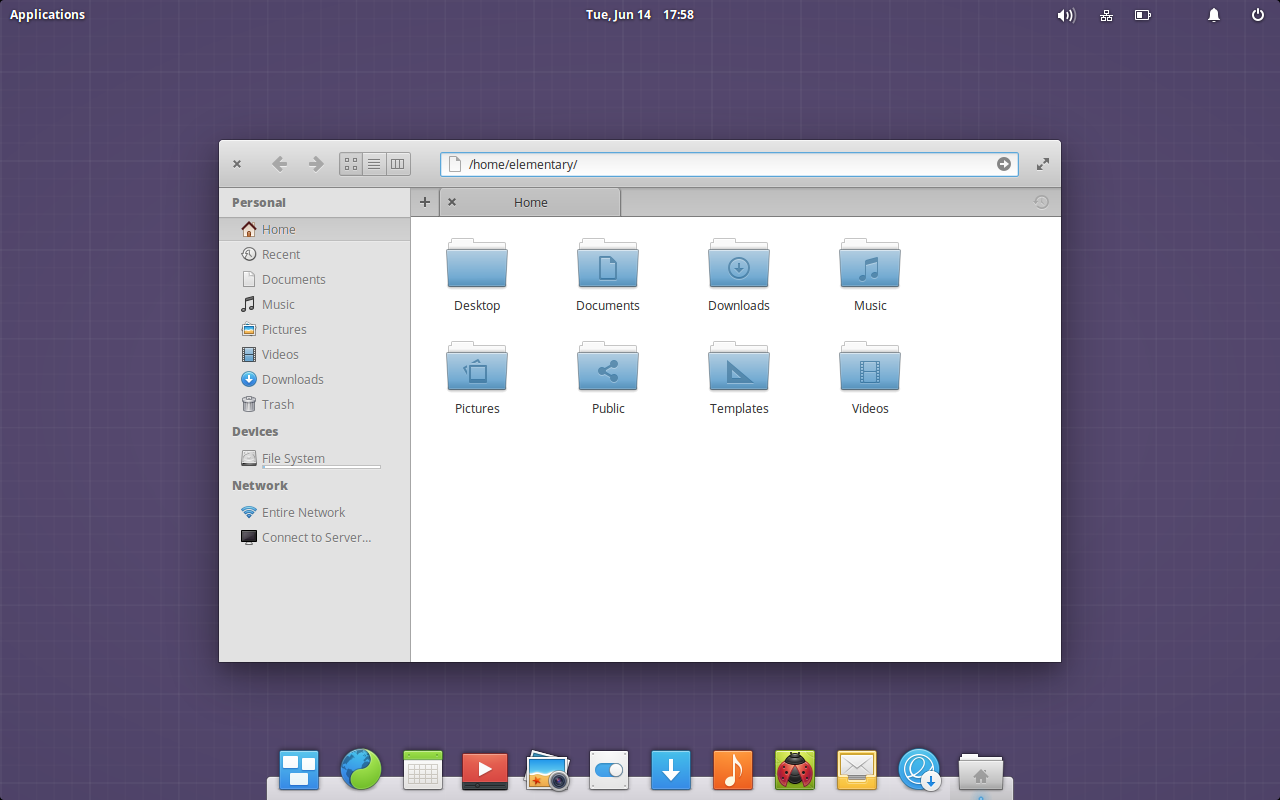Select the Home tab

530,201
